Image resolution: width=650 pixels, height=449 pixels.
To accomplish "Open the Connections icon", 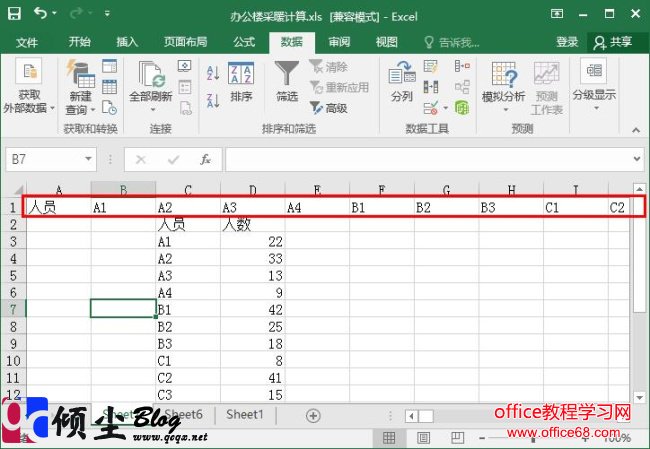I will pos(184,66).
